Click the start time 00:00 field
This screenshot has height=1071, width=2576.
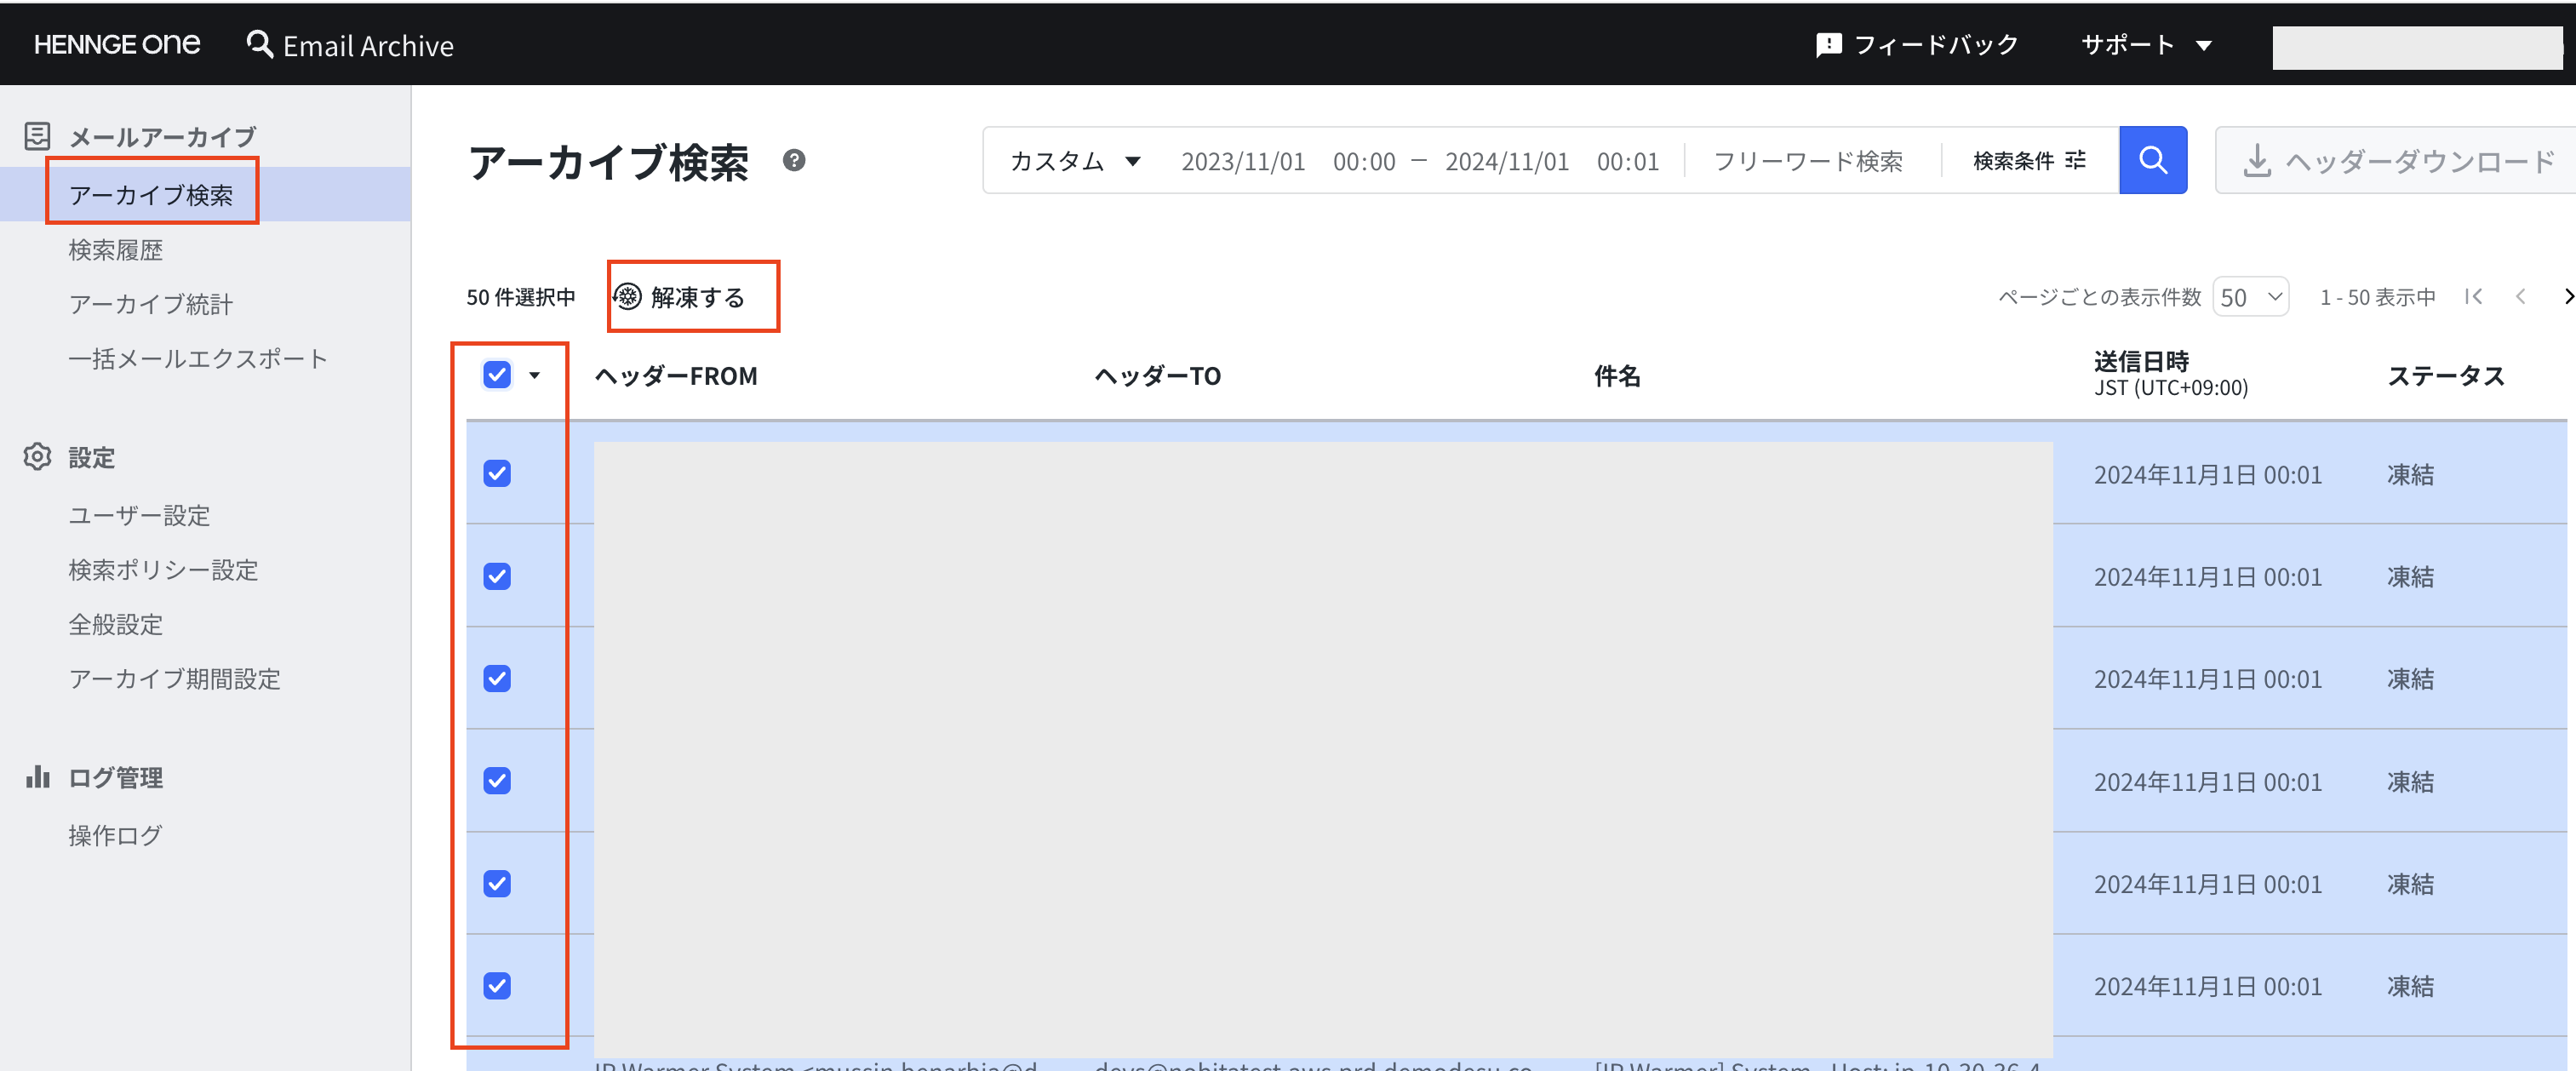click(x=1364, y=161)
